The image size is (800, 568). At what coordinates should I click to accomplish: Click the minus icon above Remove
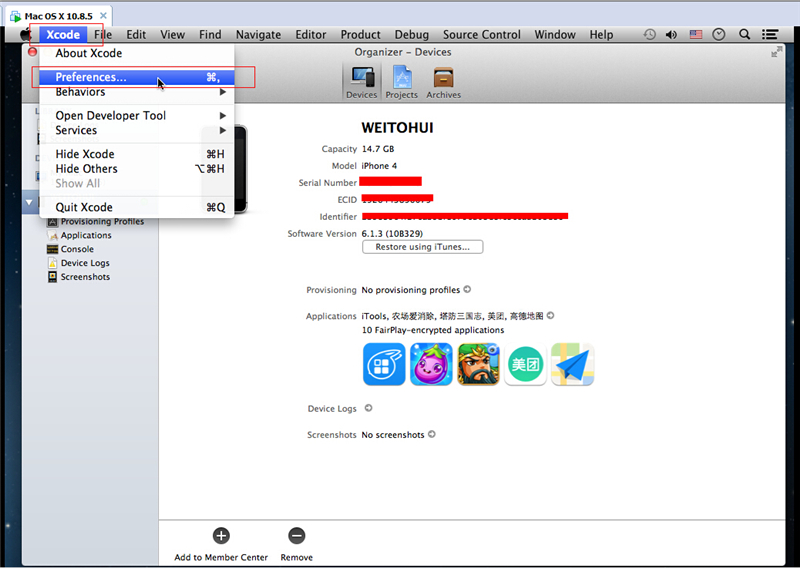[296, 536]
